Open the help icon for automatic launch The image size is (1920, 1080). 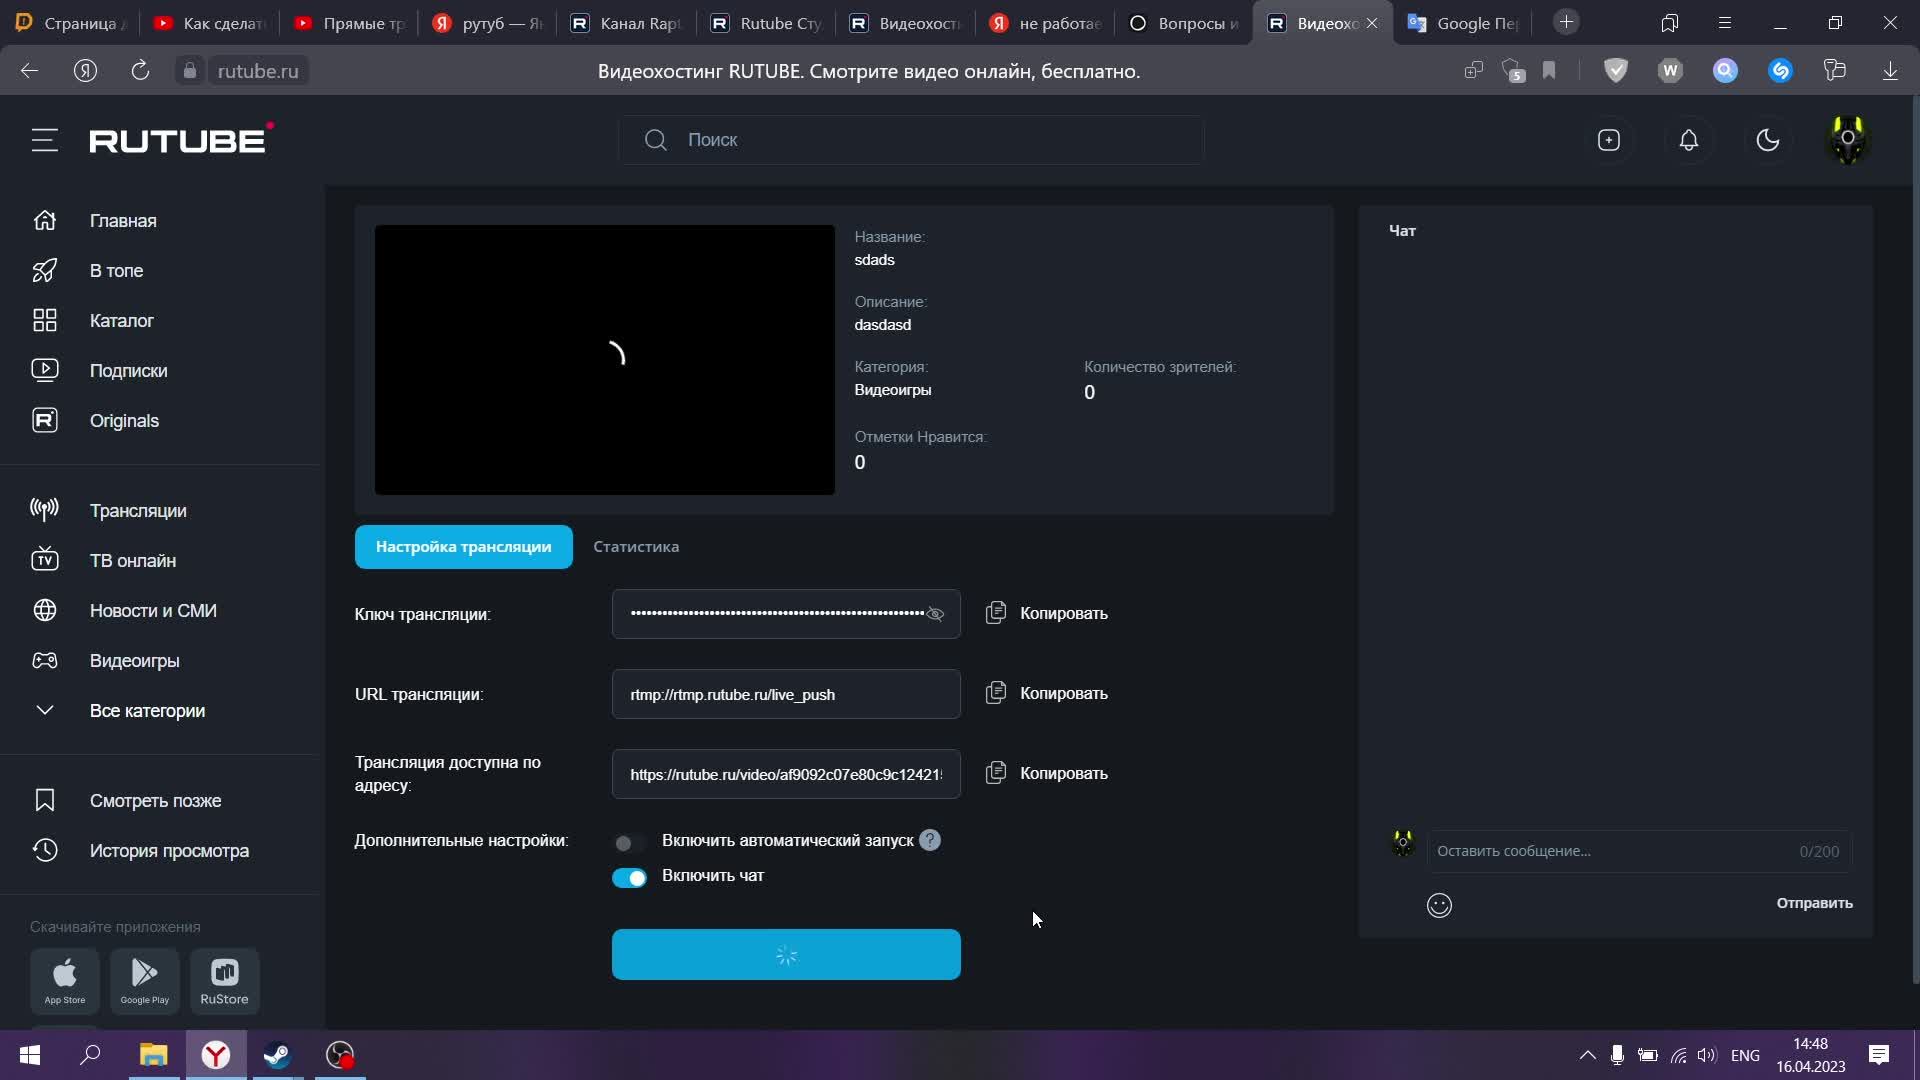point(930,840)
